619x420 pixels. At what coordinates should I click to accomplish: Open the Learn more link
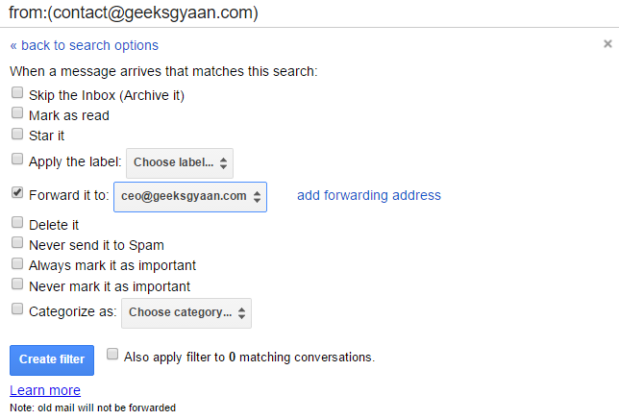coord(45,390)
